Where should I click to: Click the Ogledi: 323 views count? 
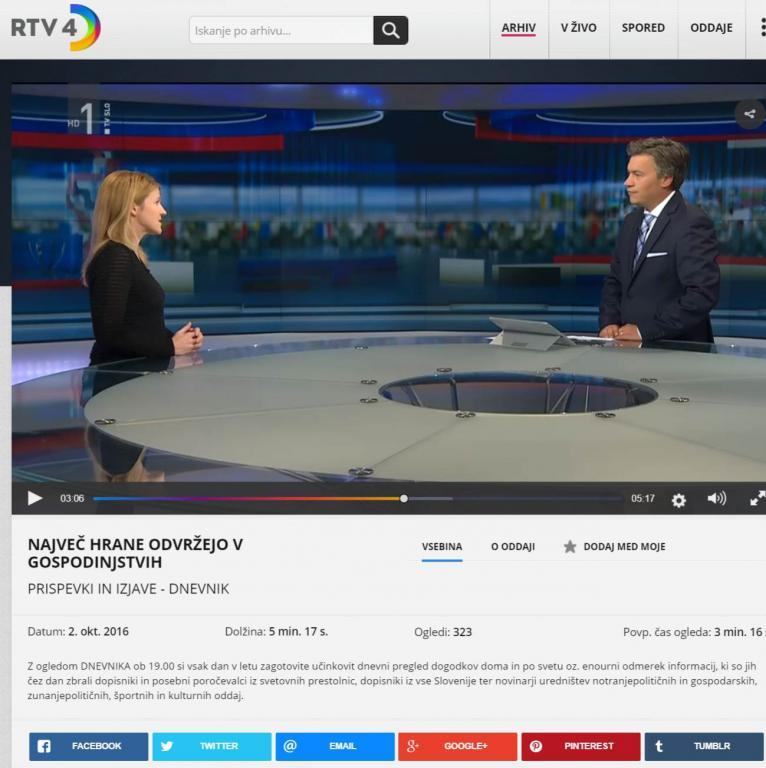coord(443,632)
